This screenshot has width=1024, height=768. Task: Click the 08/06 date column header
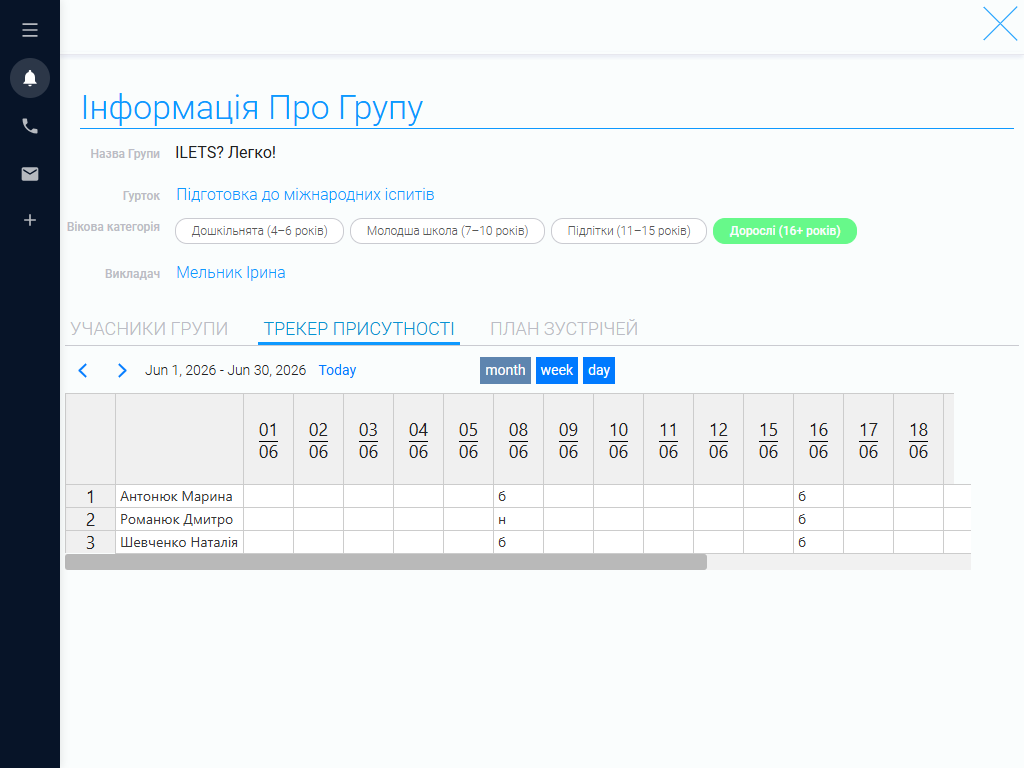pos(519,440)
